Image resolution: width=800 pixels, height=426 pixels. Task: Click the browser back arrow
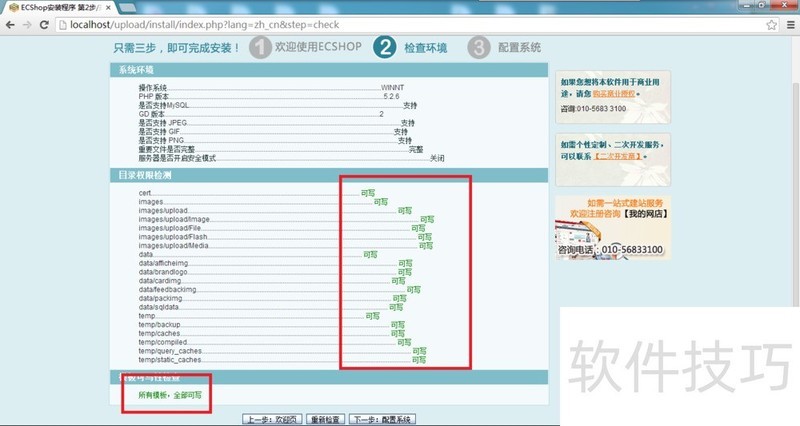click(x=10, y=24)
